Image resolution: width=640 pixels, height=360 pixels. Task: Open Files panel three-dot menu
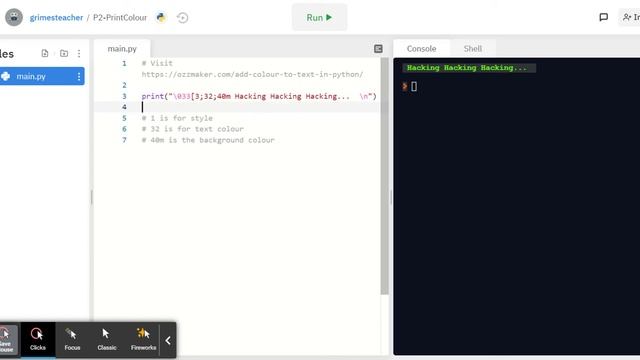click(x=79, y=53)
